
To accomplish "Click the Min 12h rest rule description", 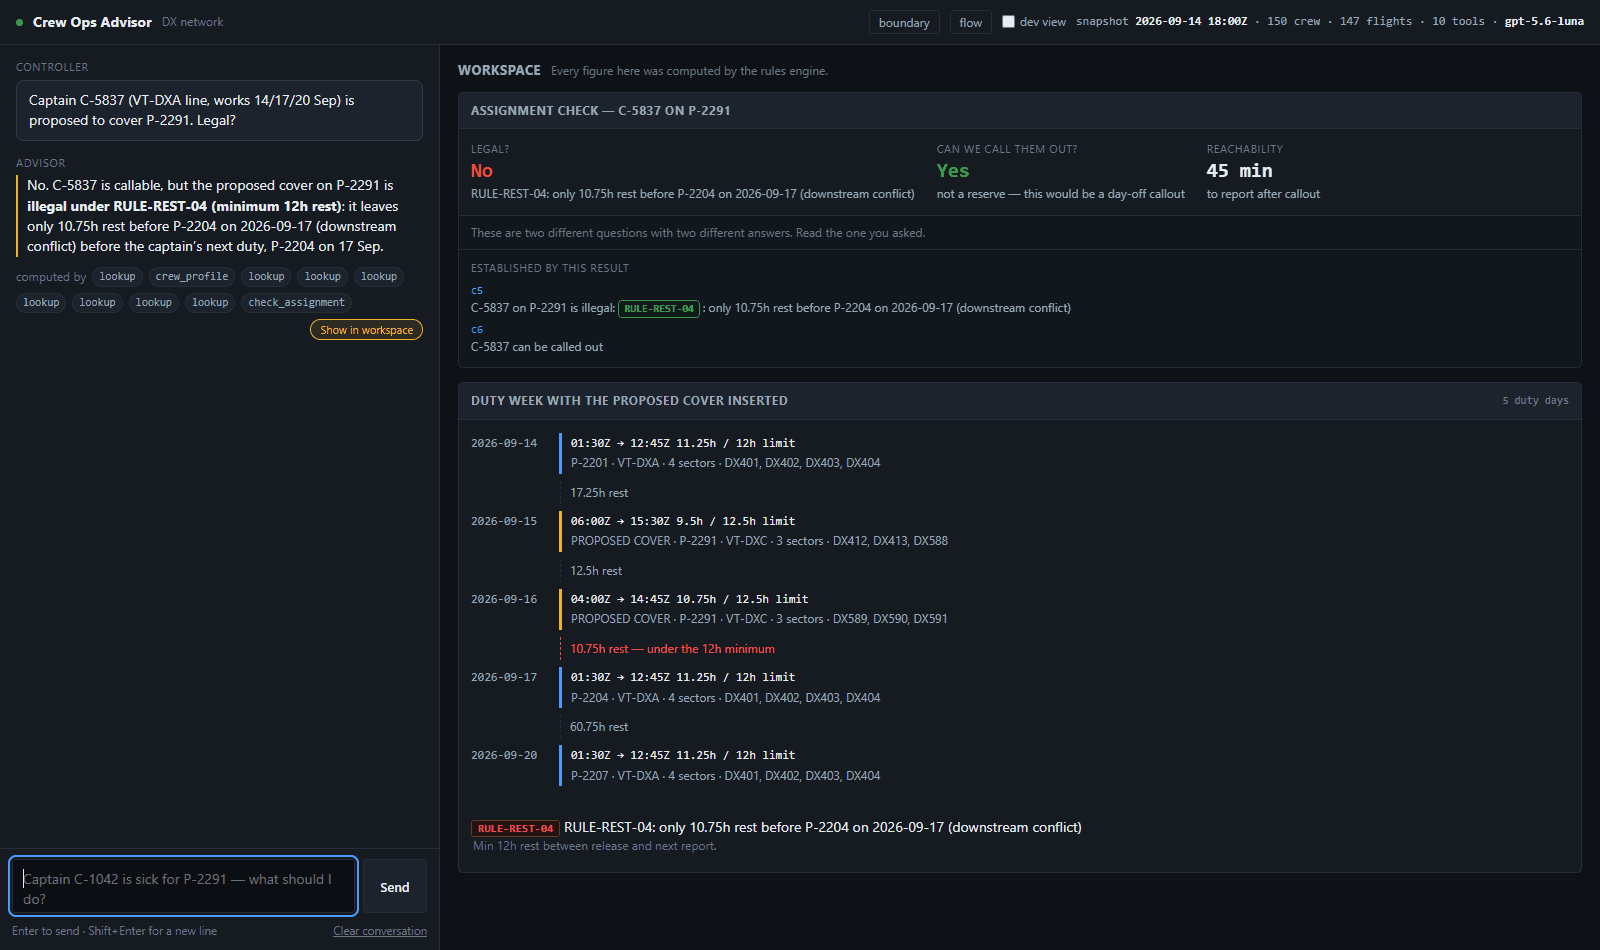I will (595, 846).
